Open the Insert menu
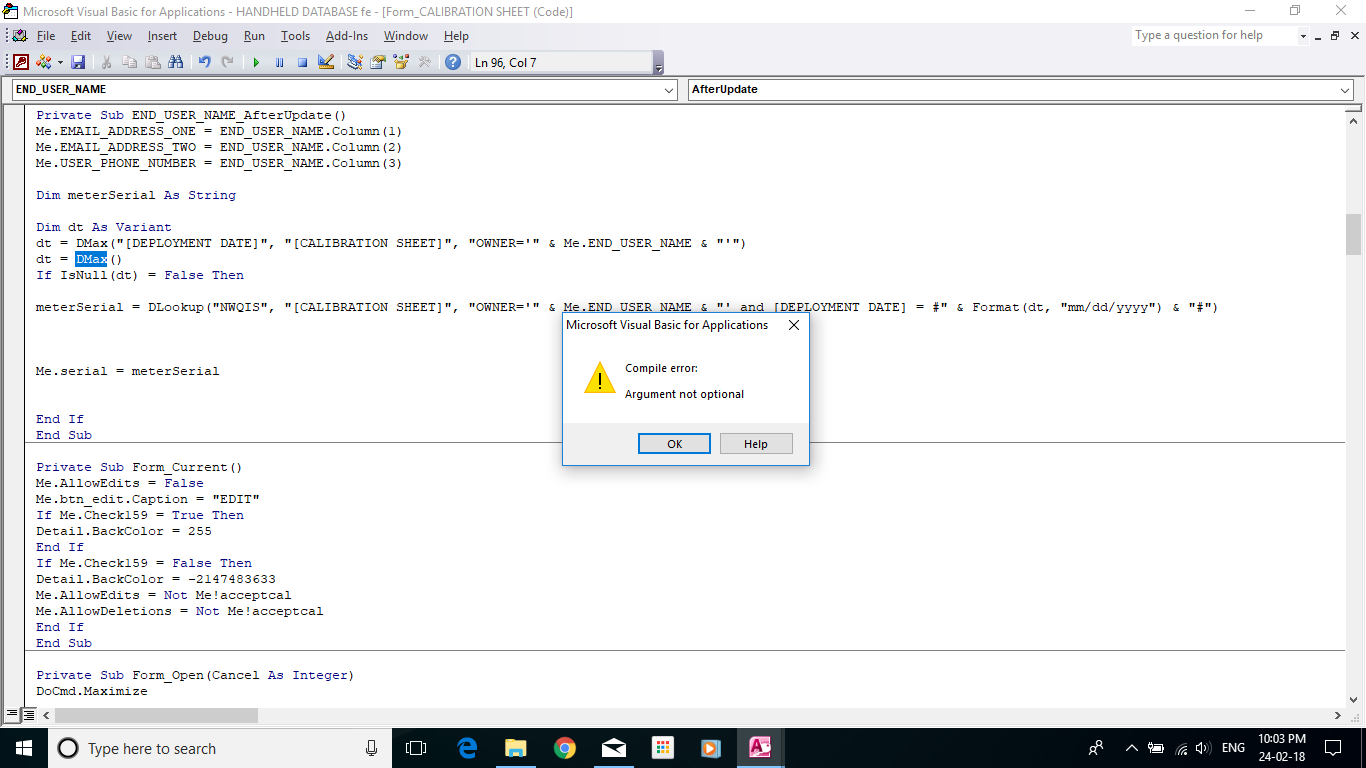 tap(162, 36)
